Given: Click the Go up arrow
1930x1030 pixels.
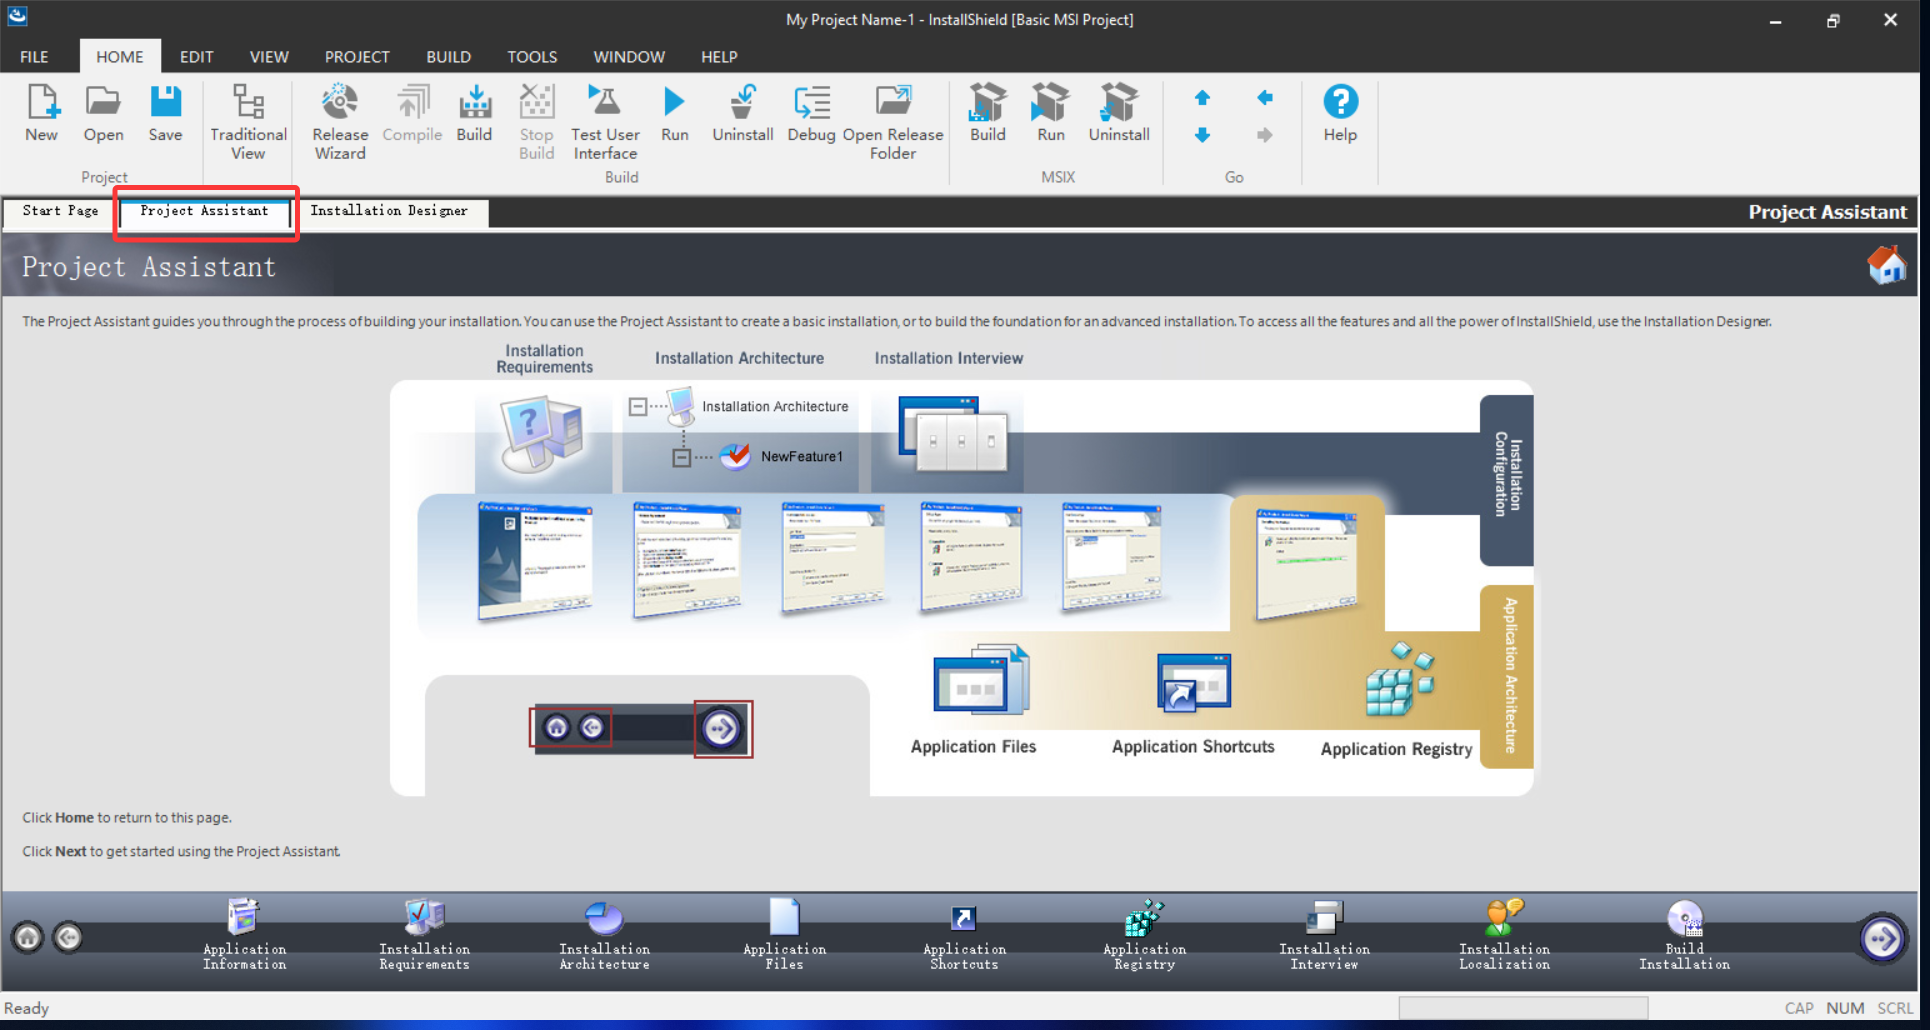Looking at the screenshot, I should (x=1202, y=98).
